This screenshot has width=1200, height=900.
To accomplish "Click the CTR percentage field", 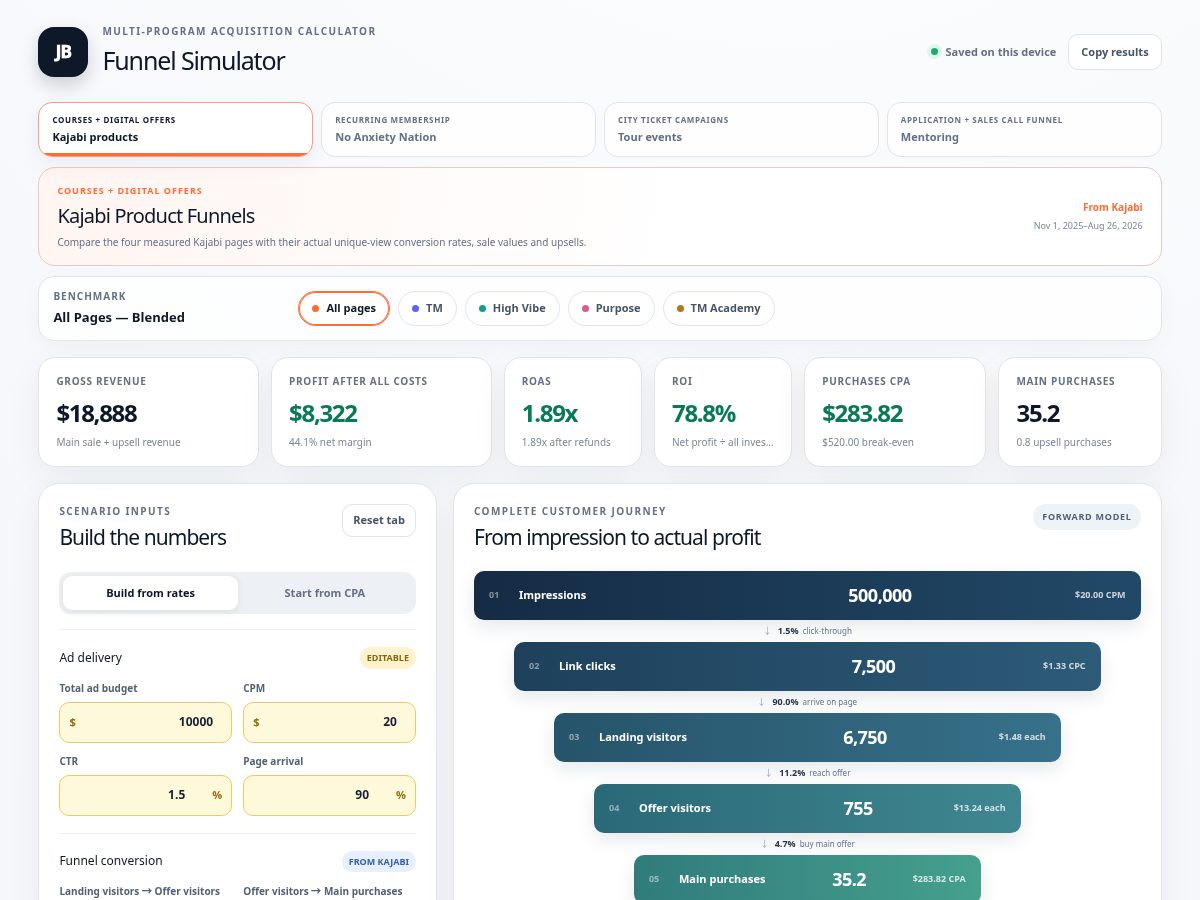I will (x=146, y=795).
